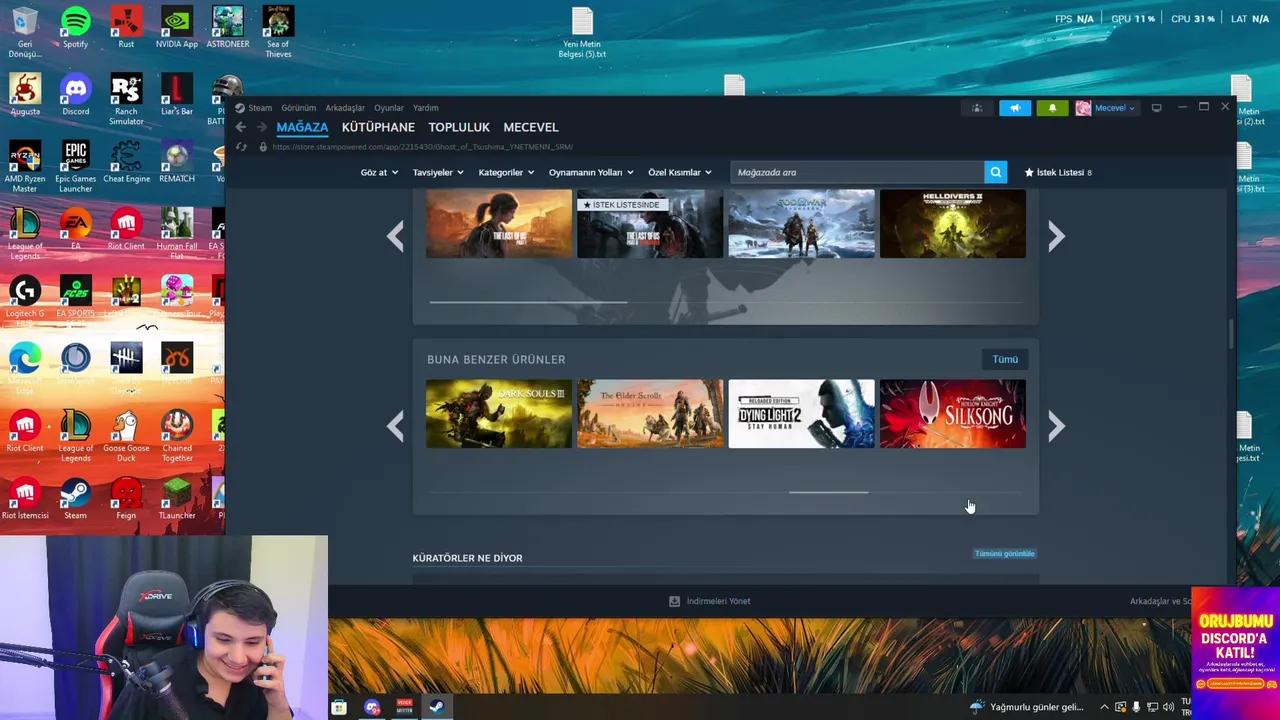The height and width of the screenshot is (720, 1280).
Task: Next arrow in upper game carousel
Action: click(x=1056, y=236)
